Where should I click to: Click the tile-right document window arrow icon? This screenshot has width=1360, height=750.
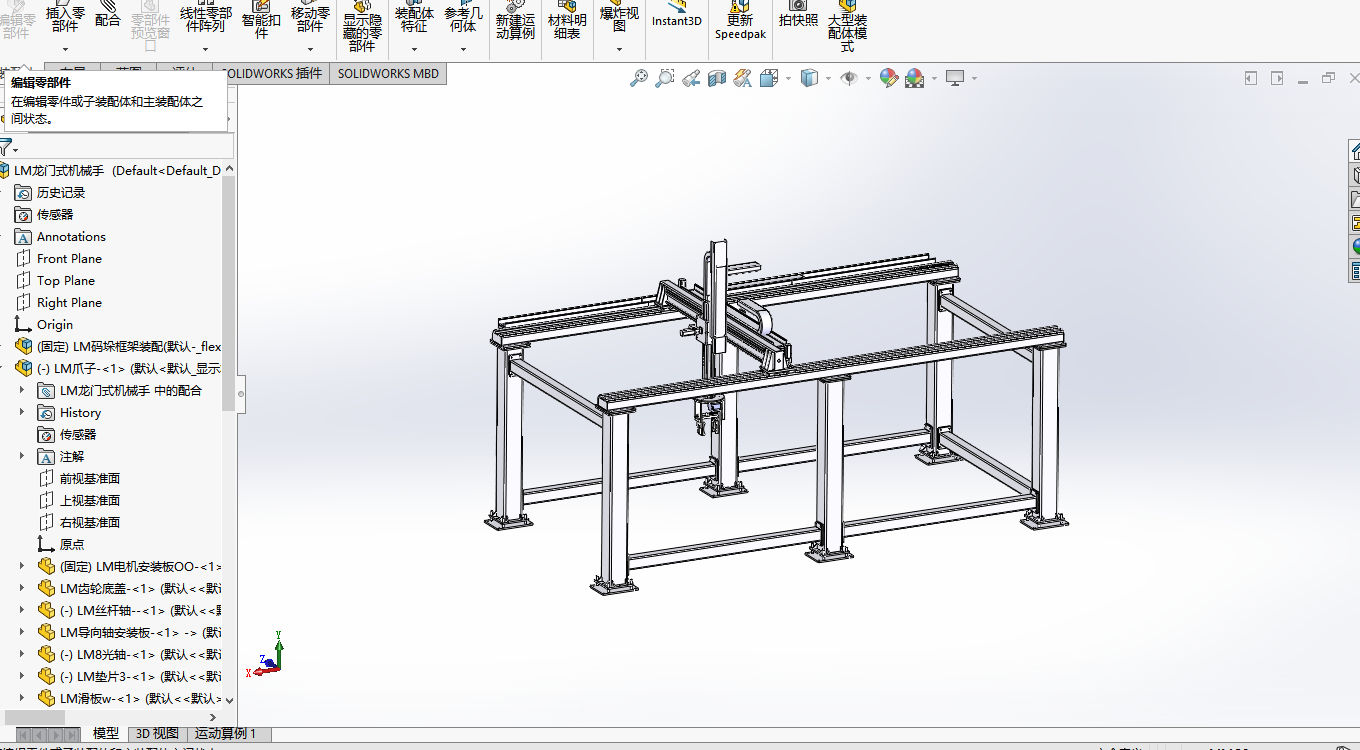tap(1277, 78)
